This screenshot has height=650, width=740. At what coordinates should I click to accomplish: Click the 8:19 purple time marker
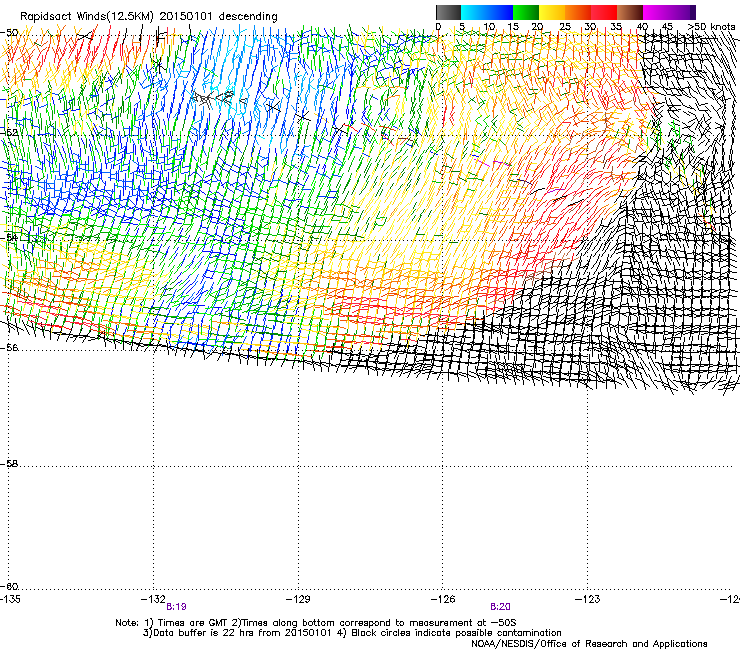(177, 607)
